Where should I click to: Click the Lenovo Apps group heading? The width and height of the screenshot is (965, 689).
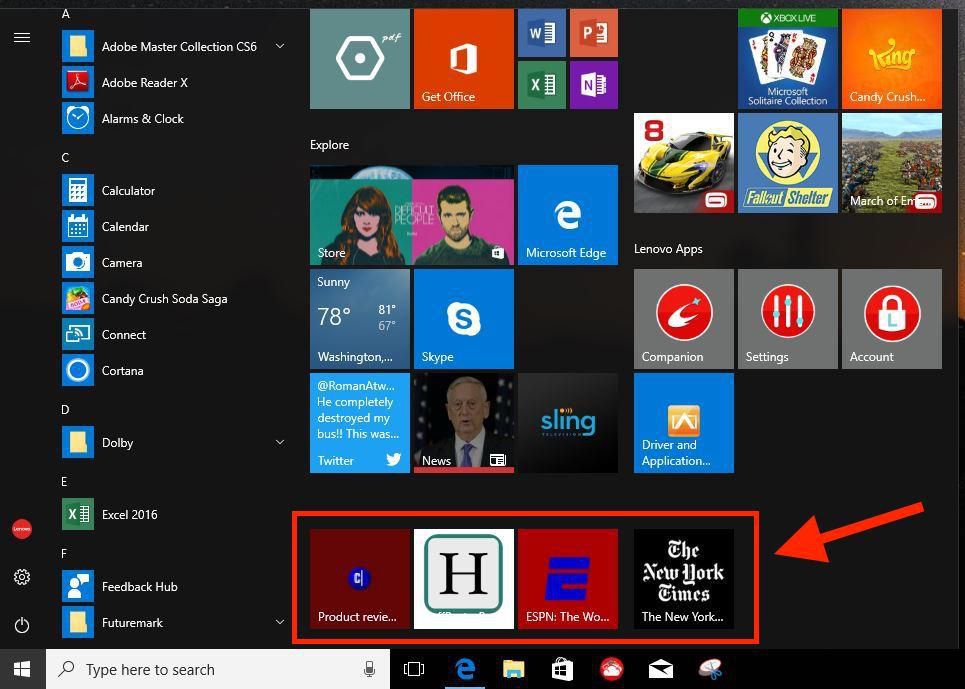coord(668,249)
